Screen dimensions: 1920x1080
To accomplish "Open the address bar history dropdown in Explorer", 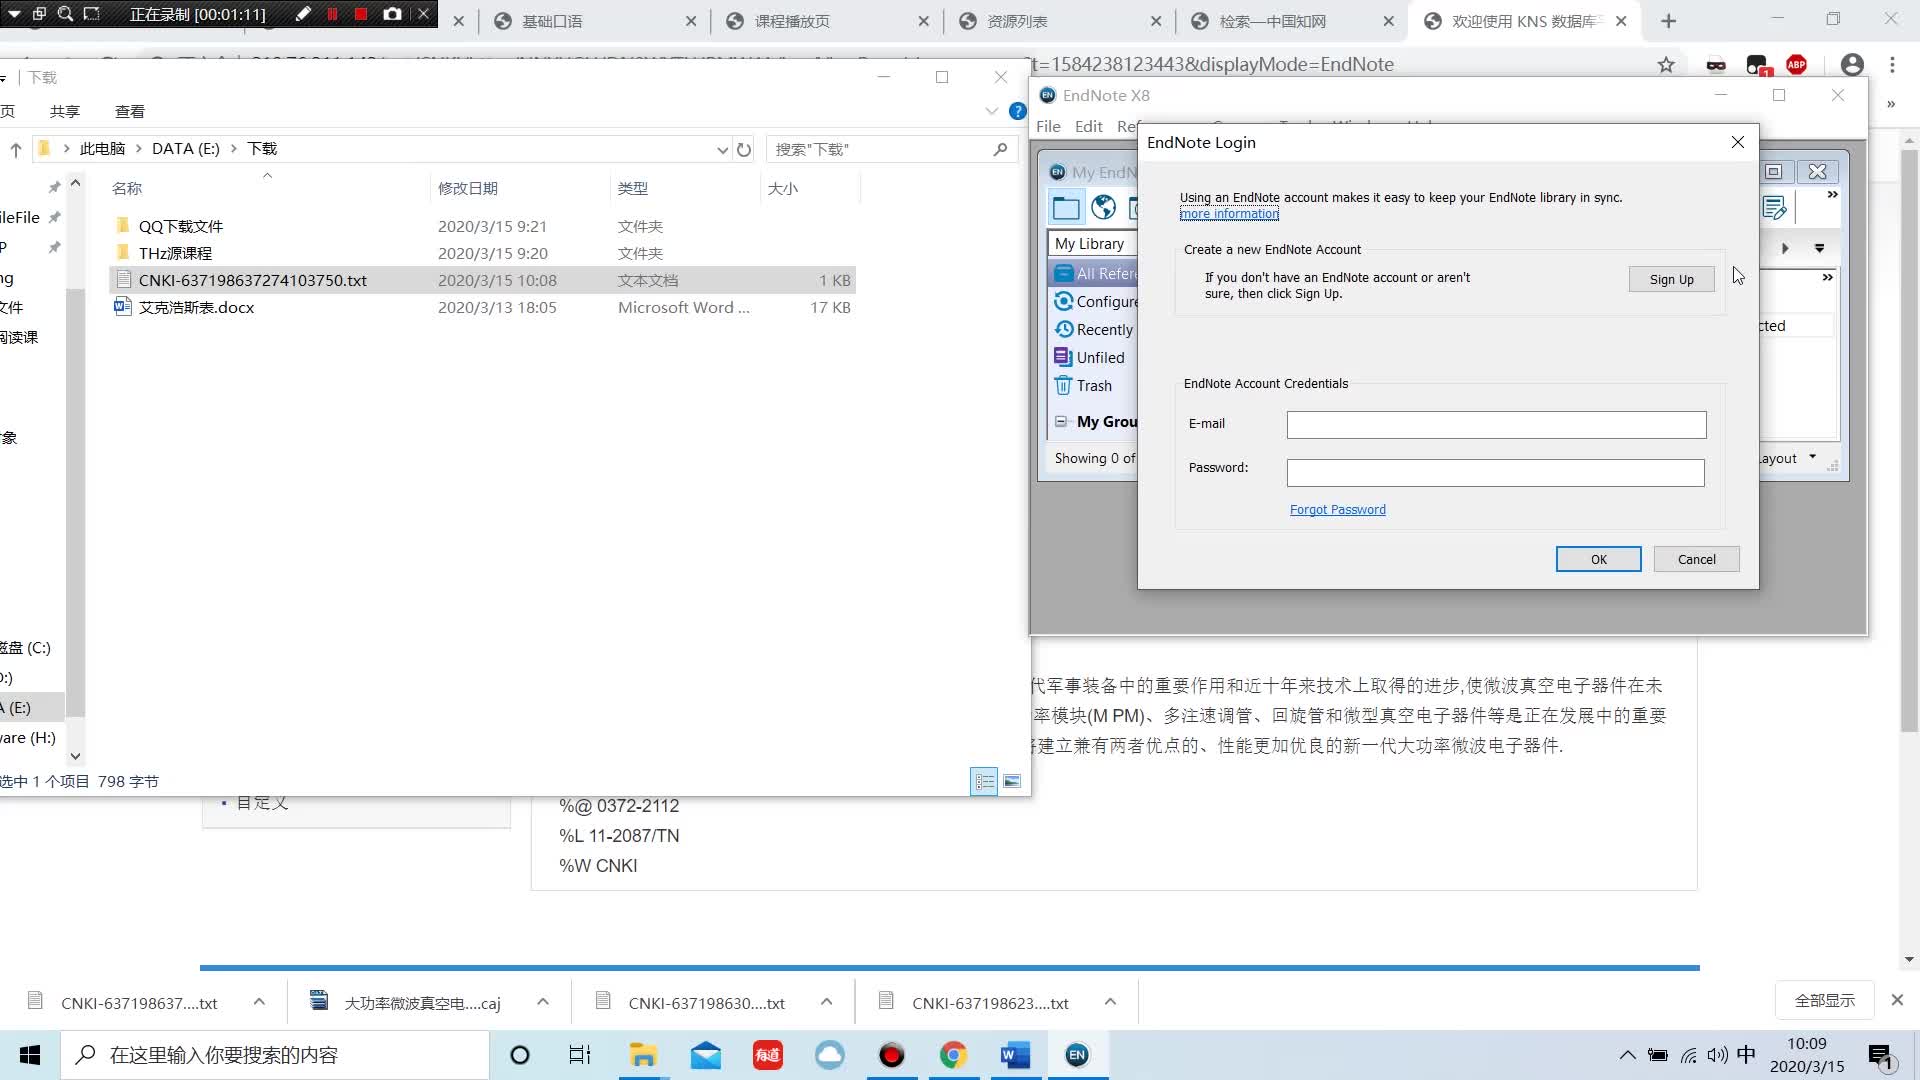I will [722, 148].
